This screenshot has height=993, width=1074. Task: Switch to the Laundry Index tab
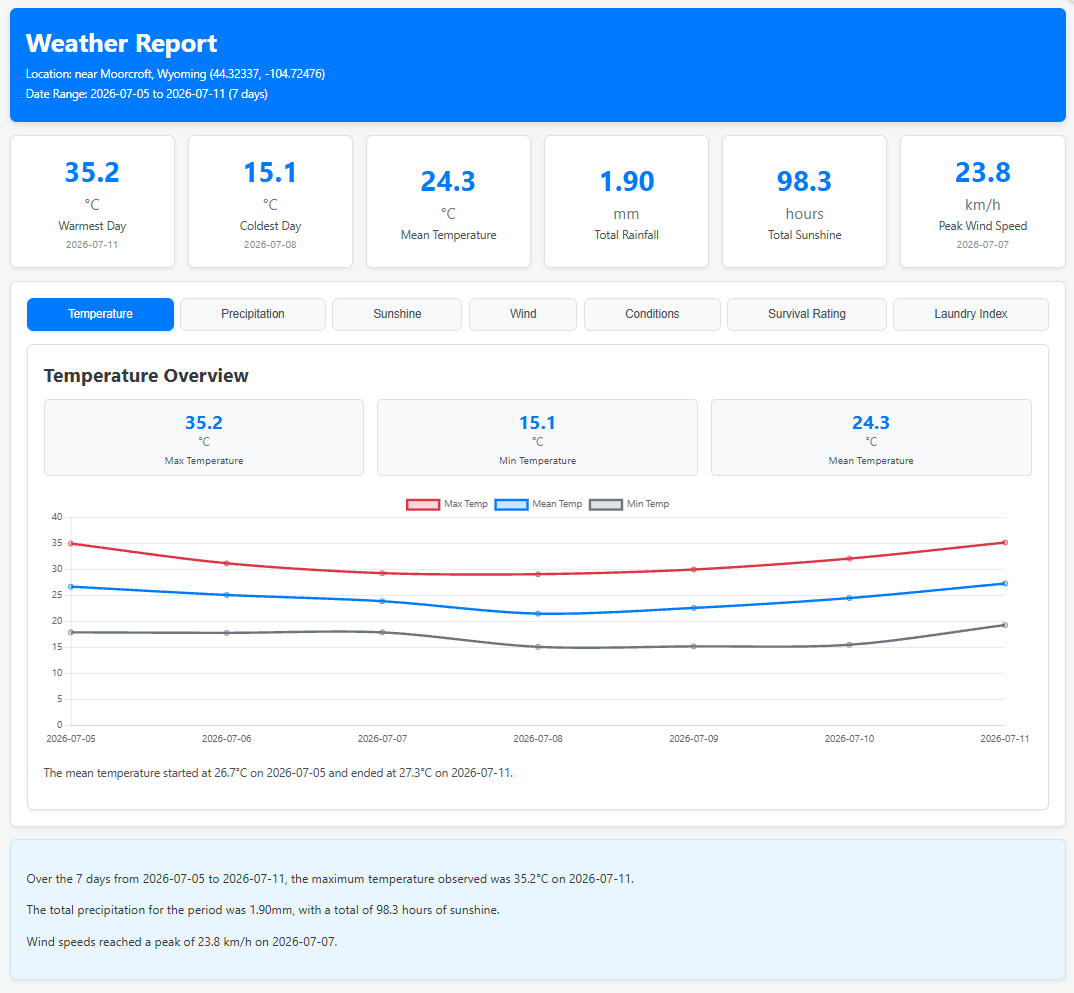[971, 314]
